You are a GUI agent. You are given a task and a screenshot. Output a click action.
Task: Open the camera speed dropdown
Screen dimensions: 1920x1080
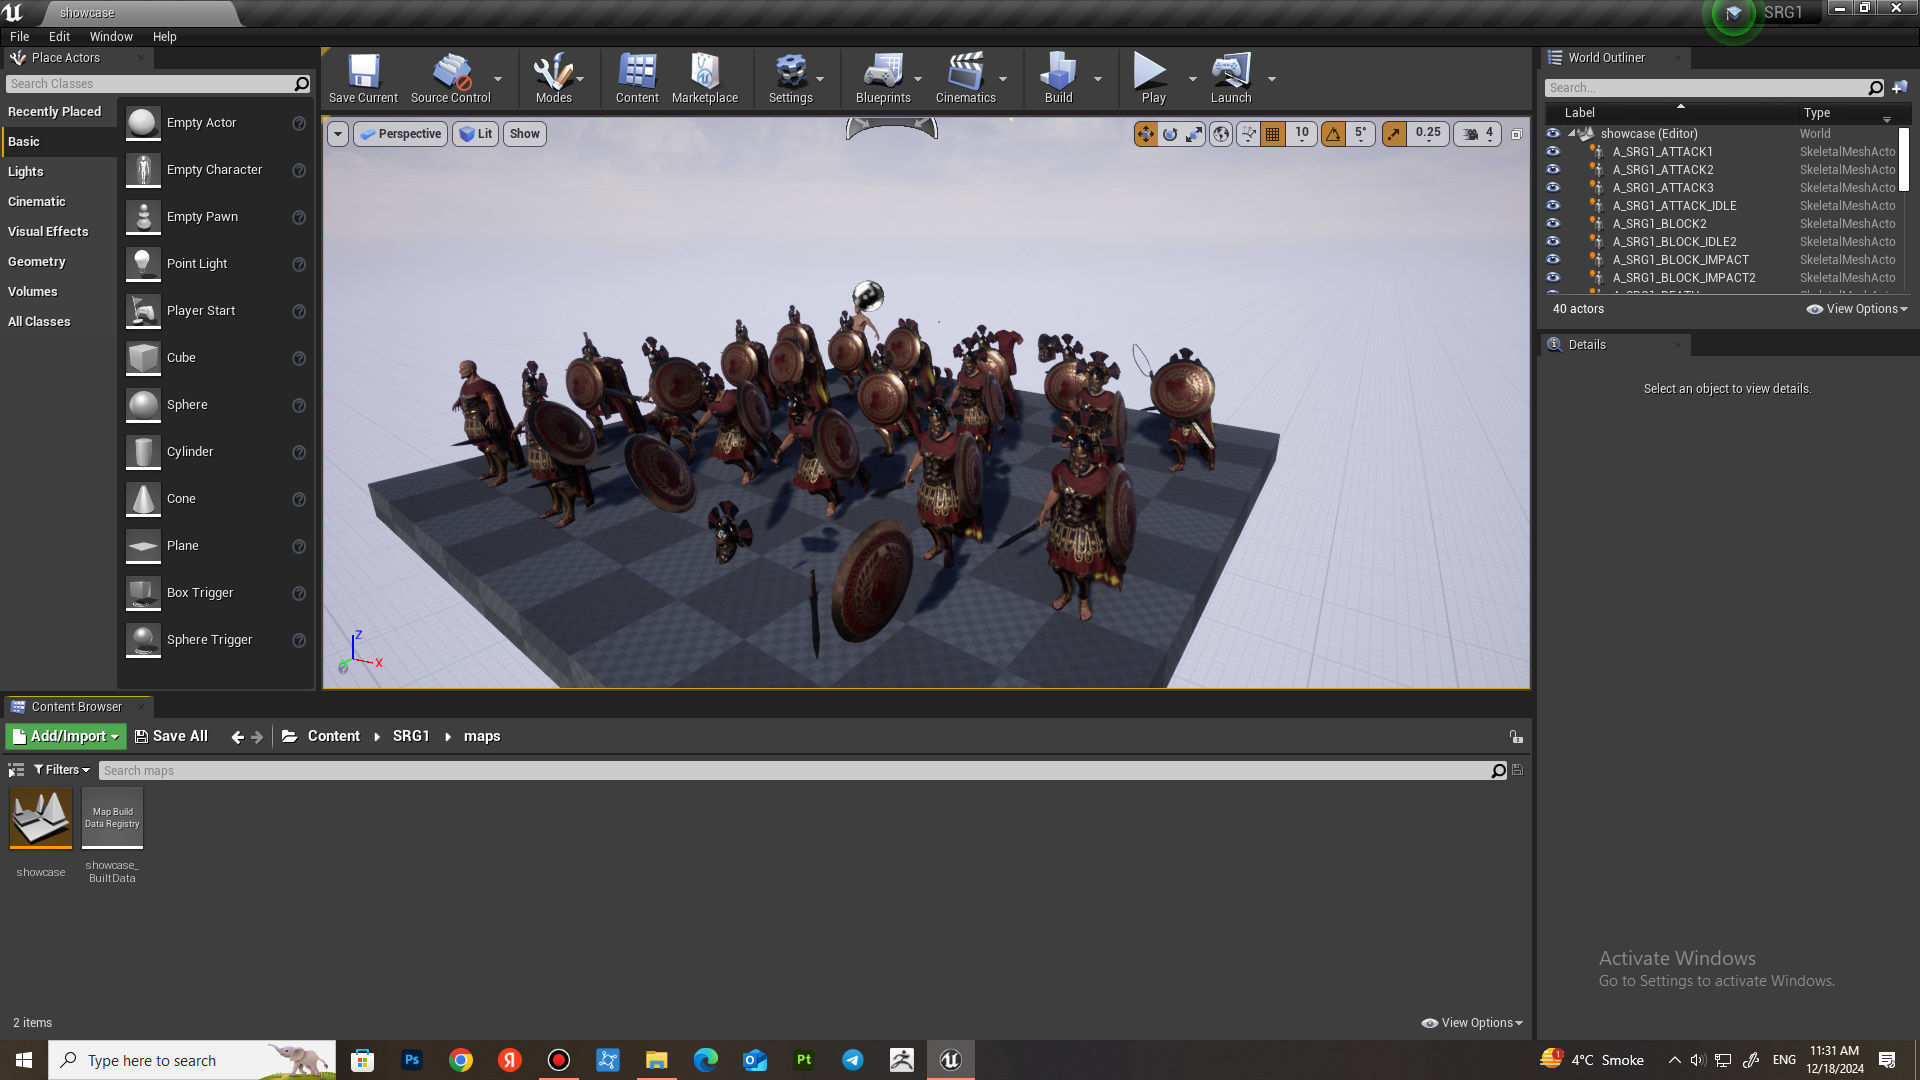1479,134
